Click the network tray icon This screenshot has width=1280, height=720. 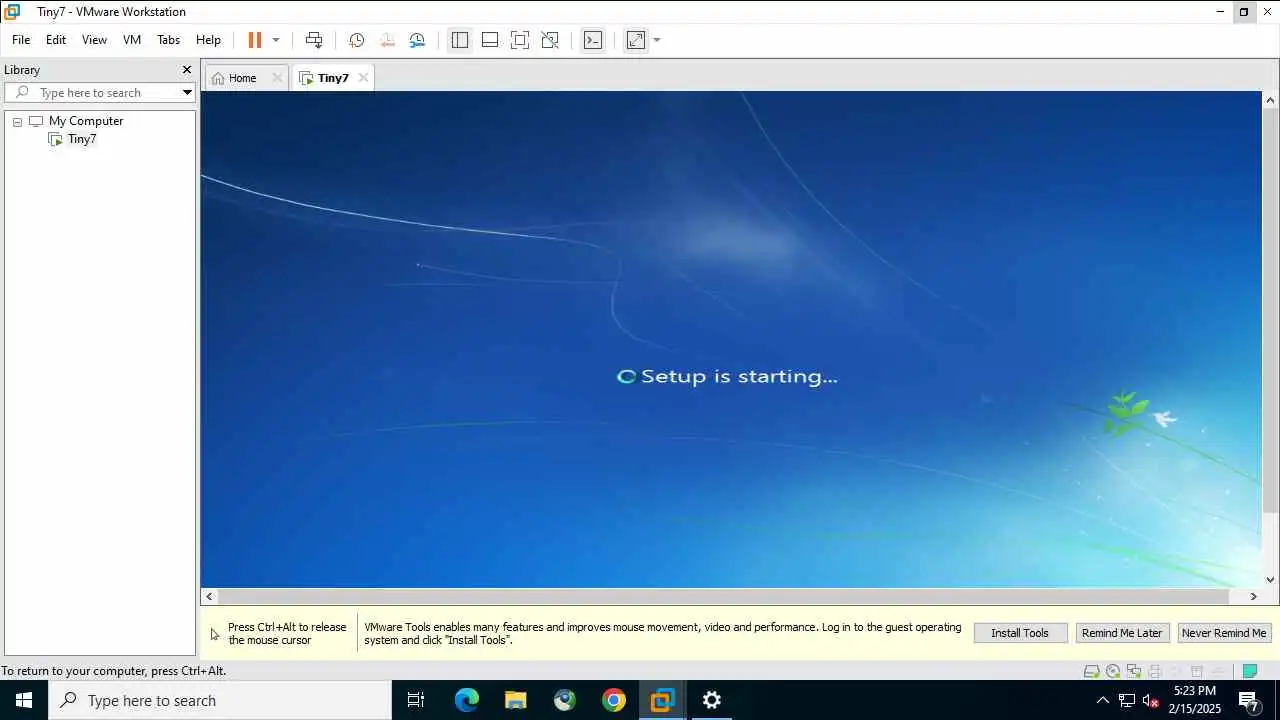(x=1127, y=700)
